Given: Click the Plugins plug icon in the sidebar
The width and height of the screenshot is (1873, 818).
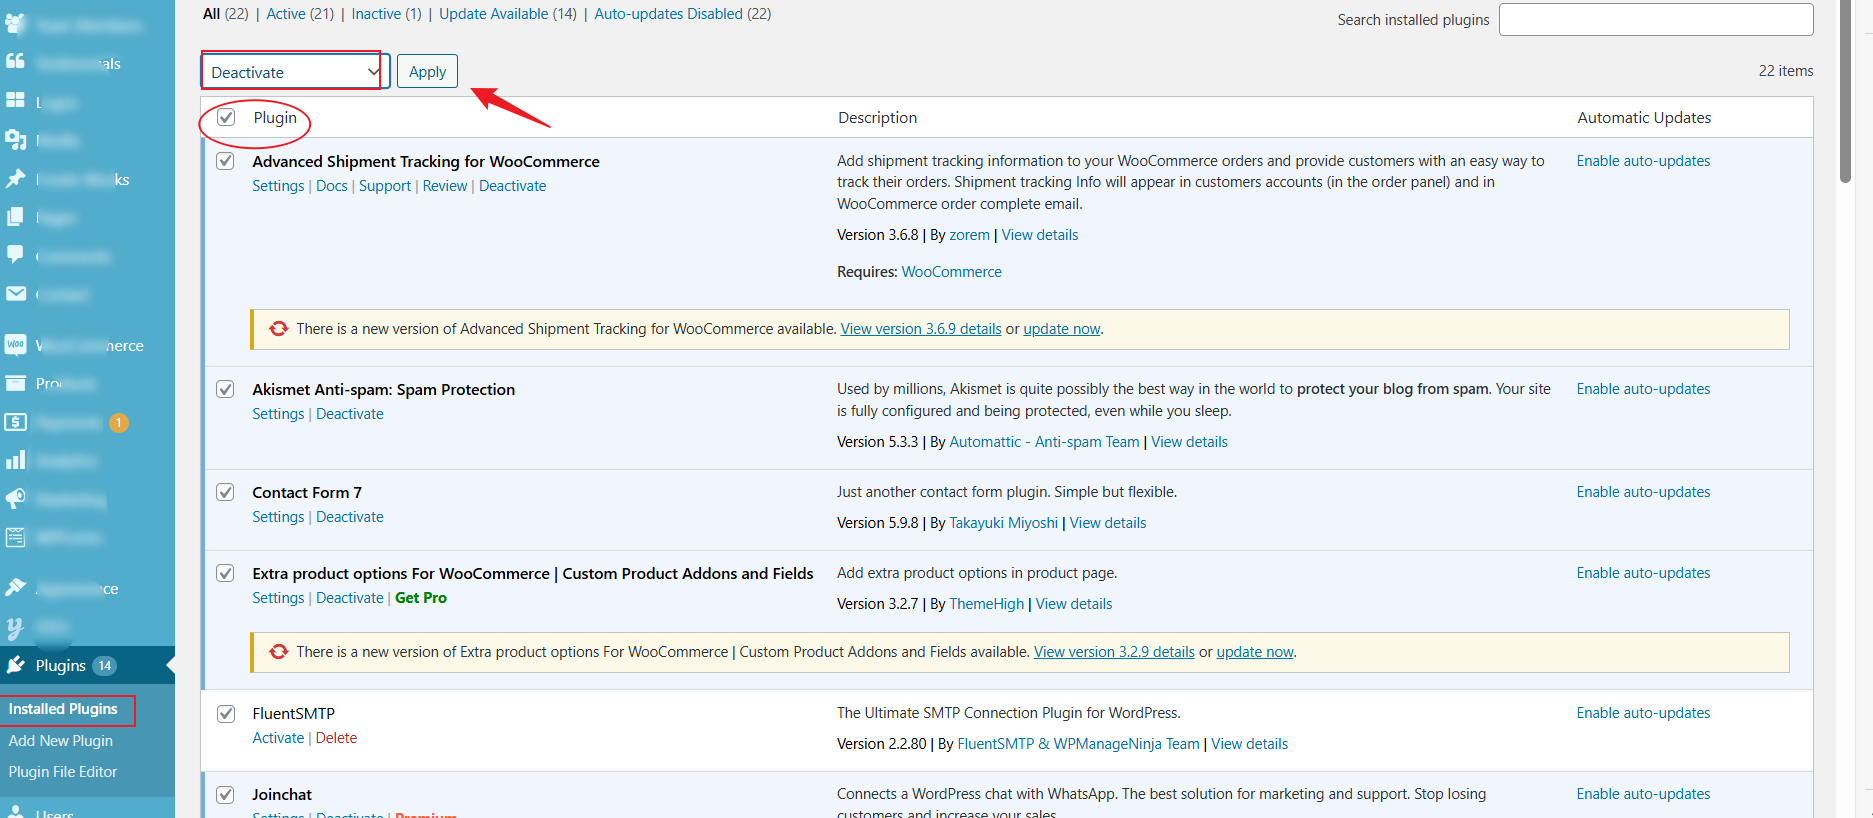Looking at the screenshot, I should [15, 665].
